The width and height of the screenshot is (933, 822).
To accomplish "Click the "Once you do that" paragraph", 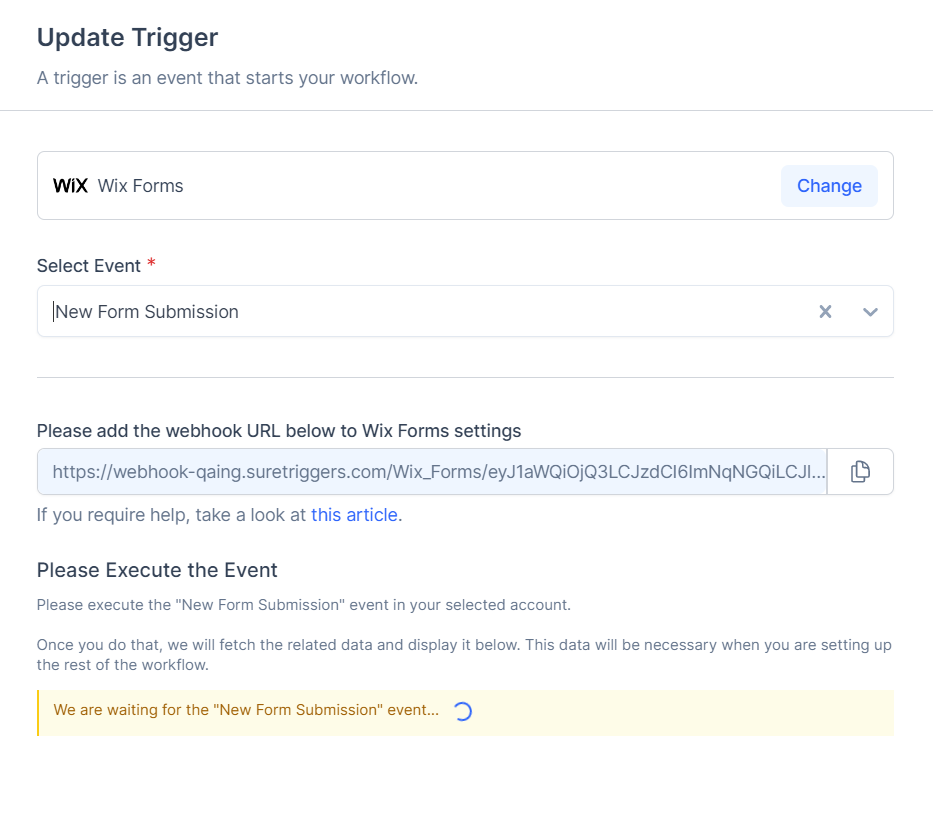I will point(464,654).
